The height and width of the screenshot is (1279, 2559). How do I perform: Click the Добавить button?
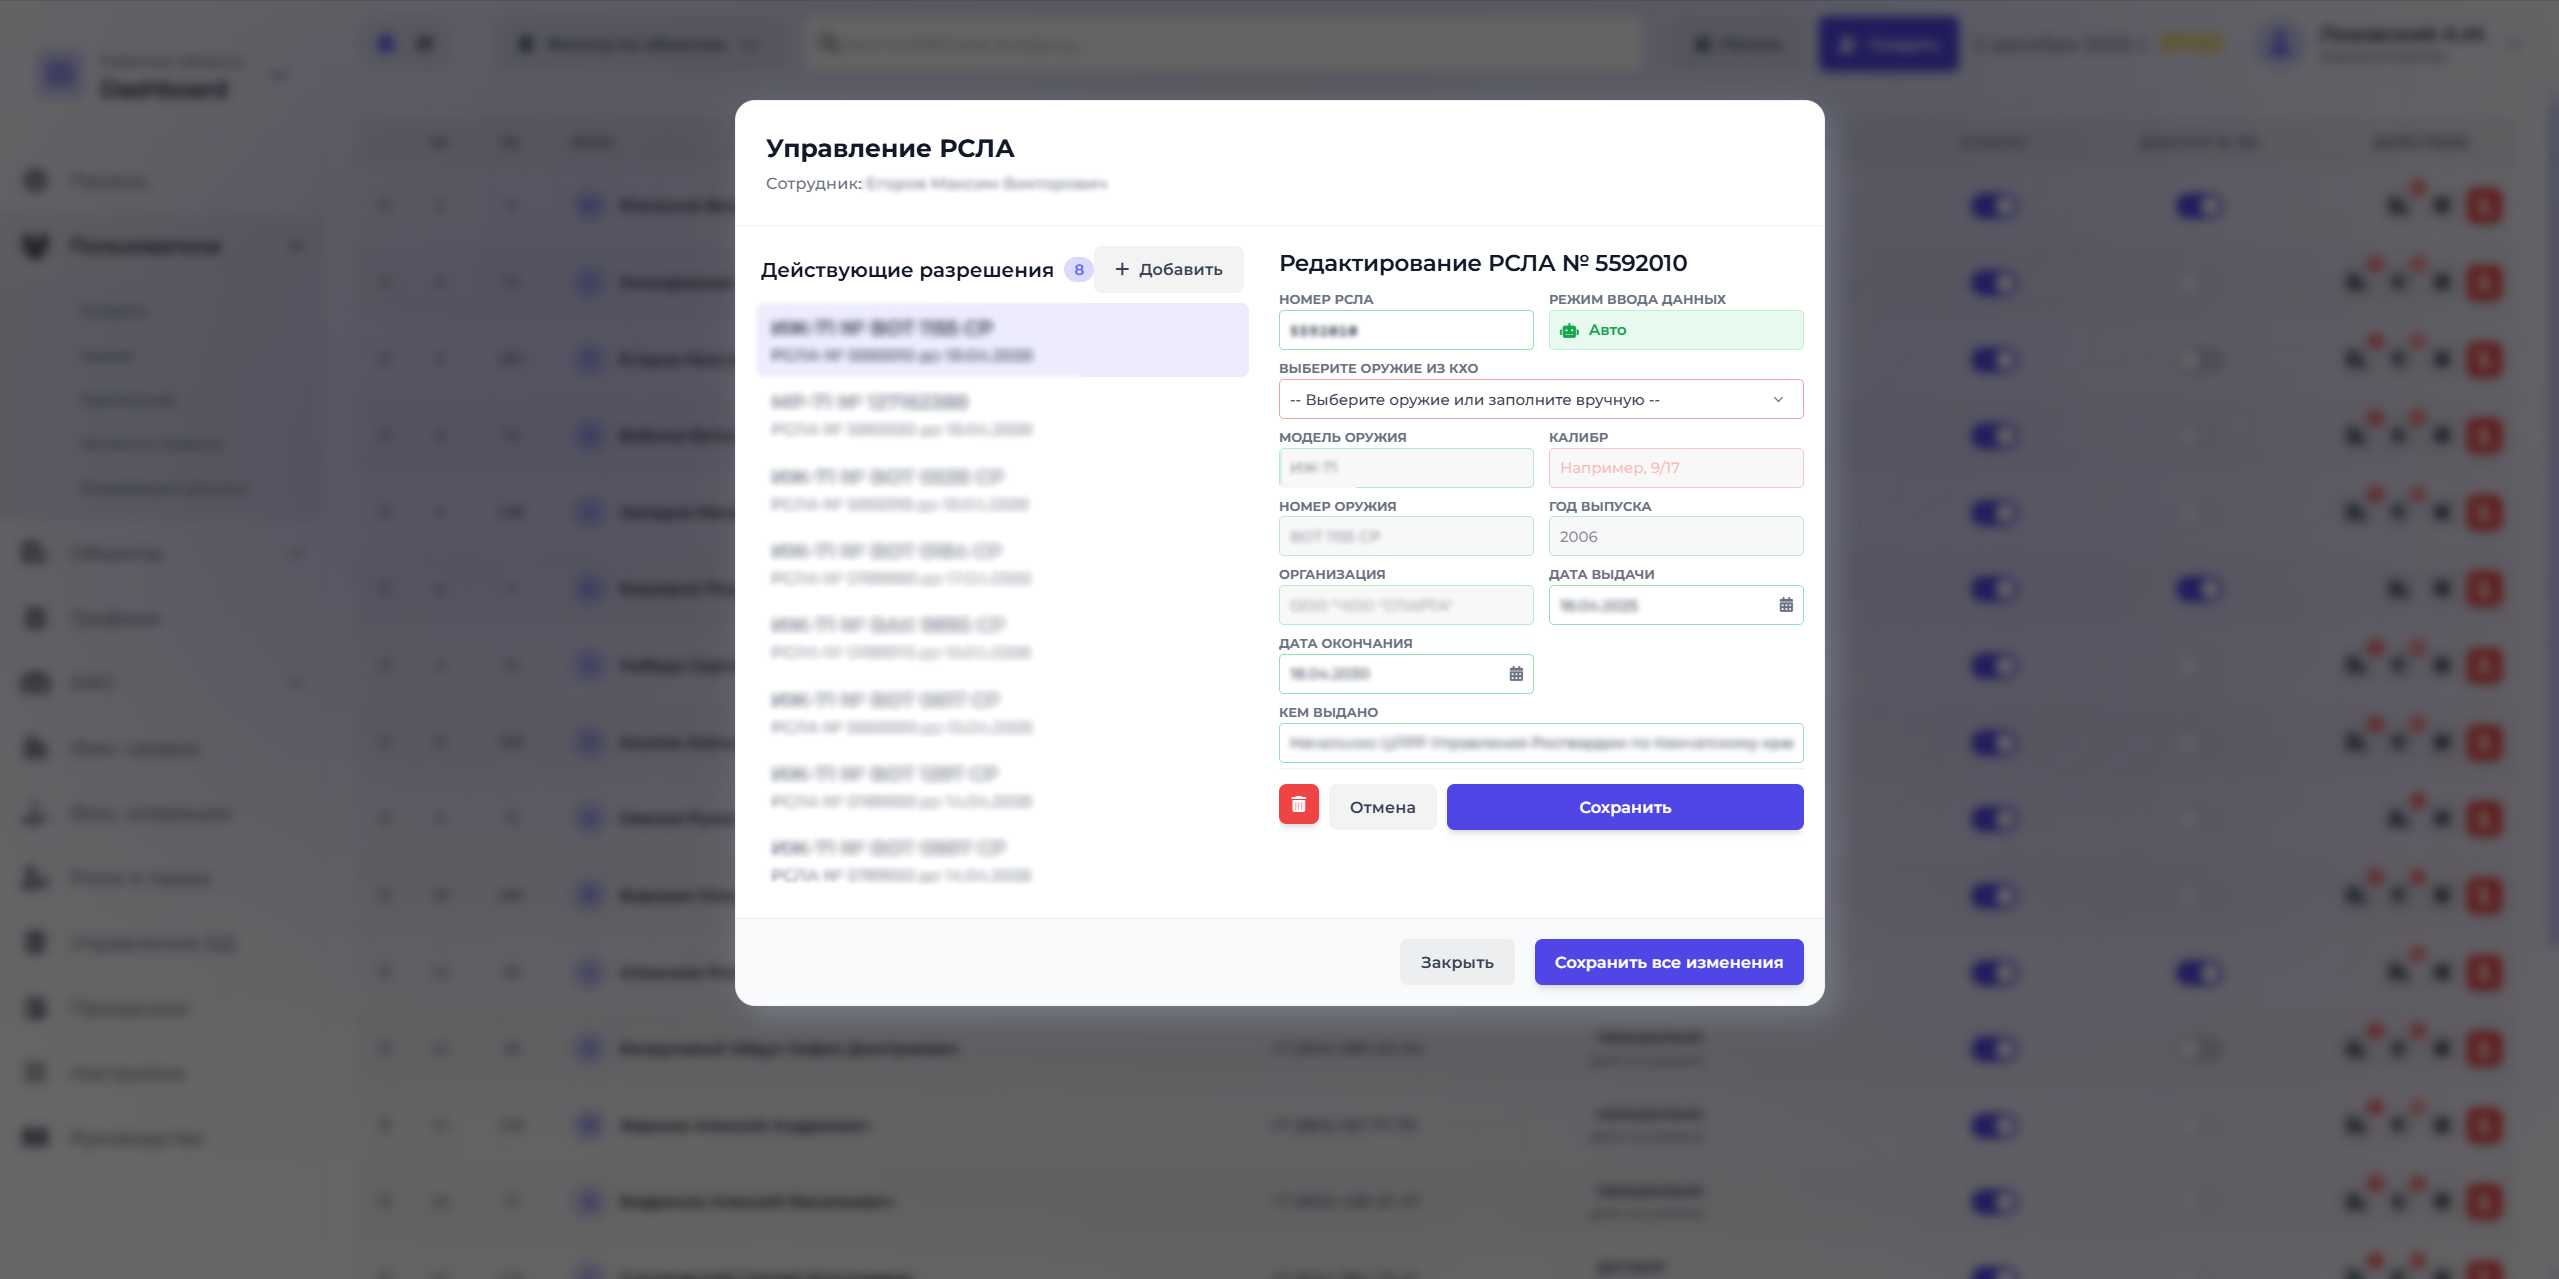[1168, 269]
